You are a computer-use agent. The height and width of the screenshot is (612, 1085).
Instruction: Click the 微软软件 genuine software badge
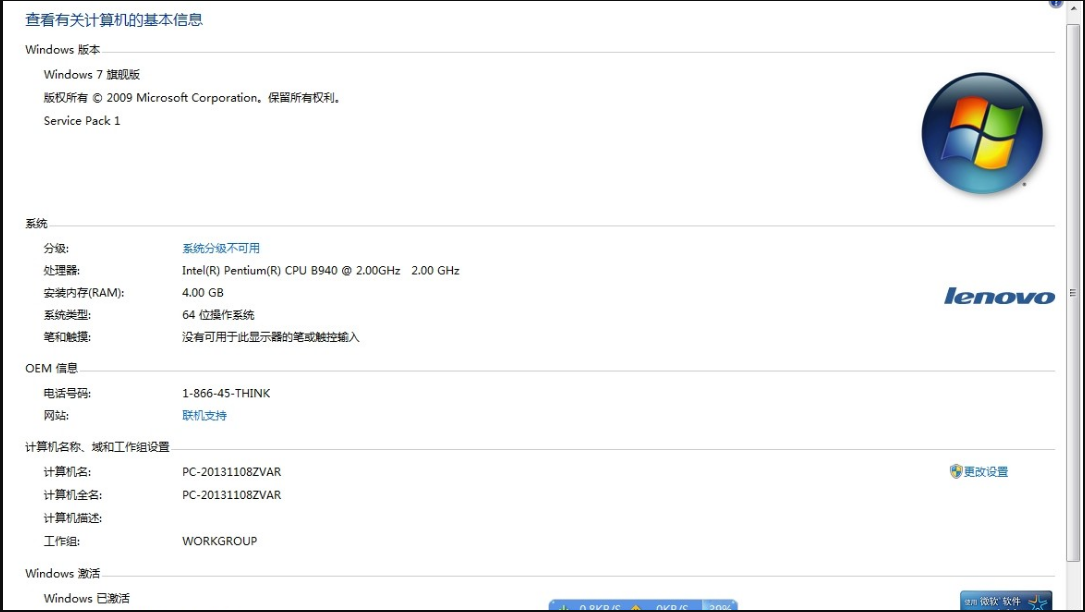tap(1000, 598)
